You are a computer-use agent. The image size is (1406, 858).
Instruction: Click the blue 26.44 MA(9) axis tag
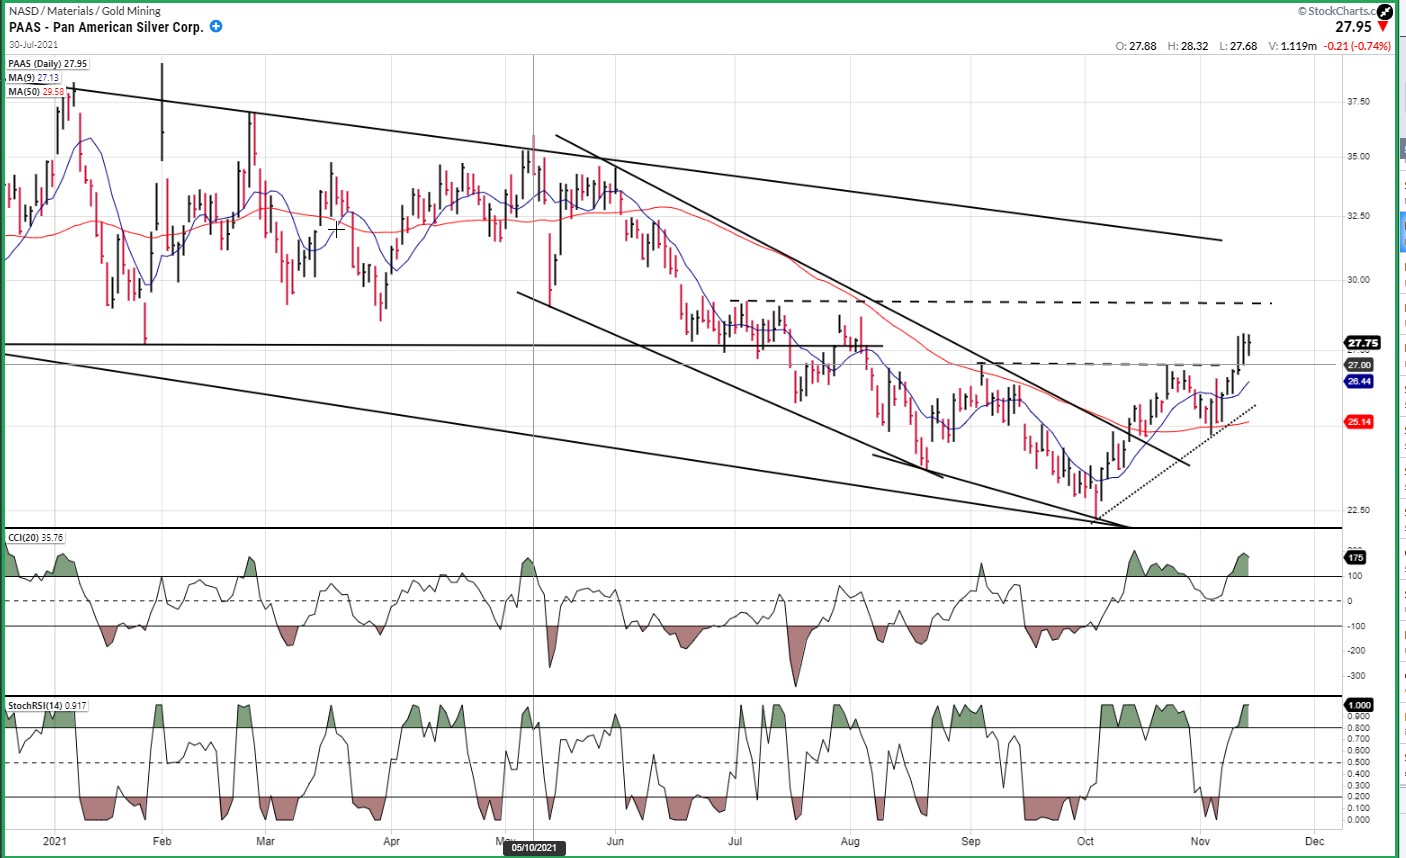[1359, 382]
